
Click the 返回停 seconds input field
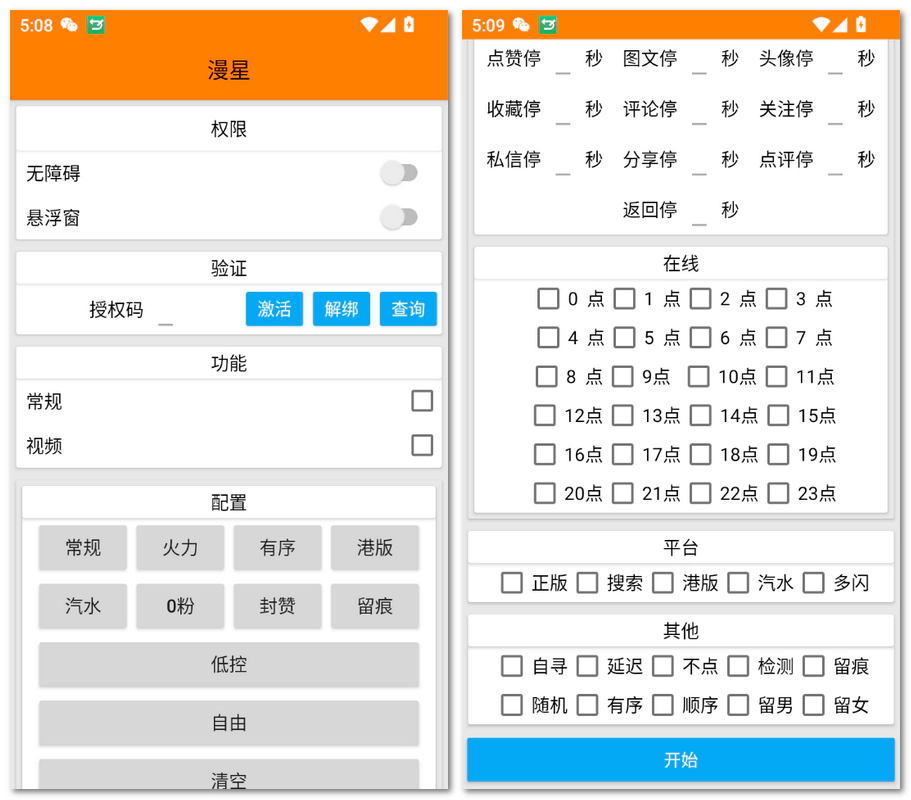[699, 212]
